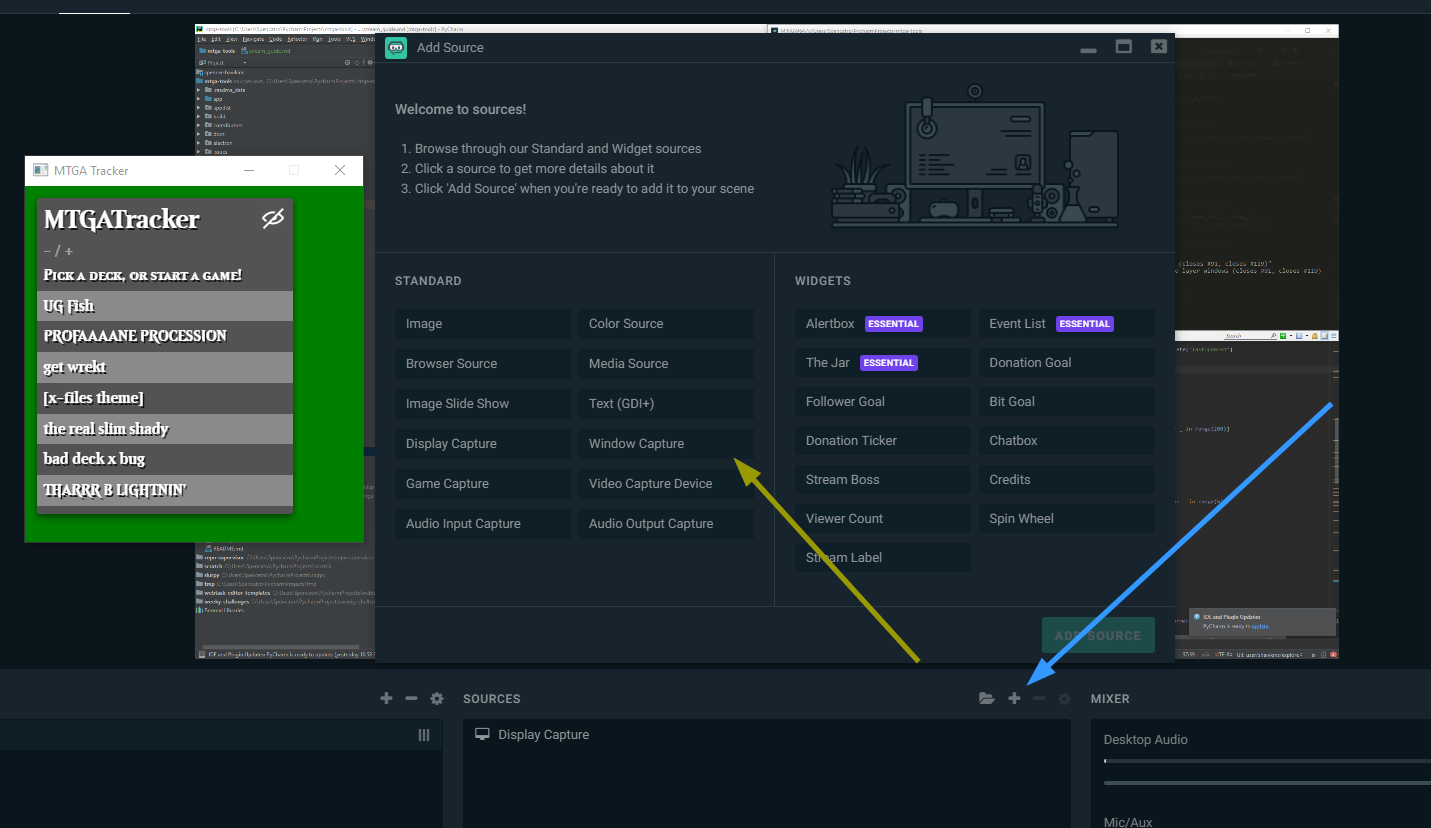Select [x-files theme] deck
1431x828 pixels.
(165, 398)
